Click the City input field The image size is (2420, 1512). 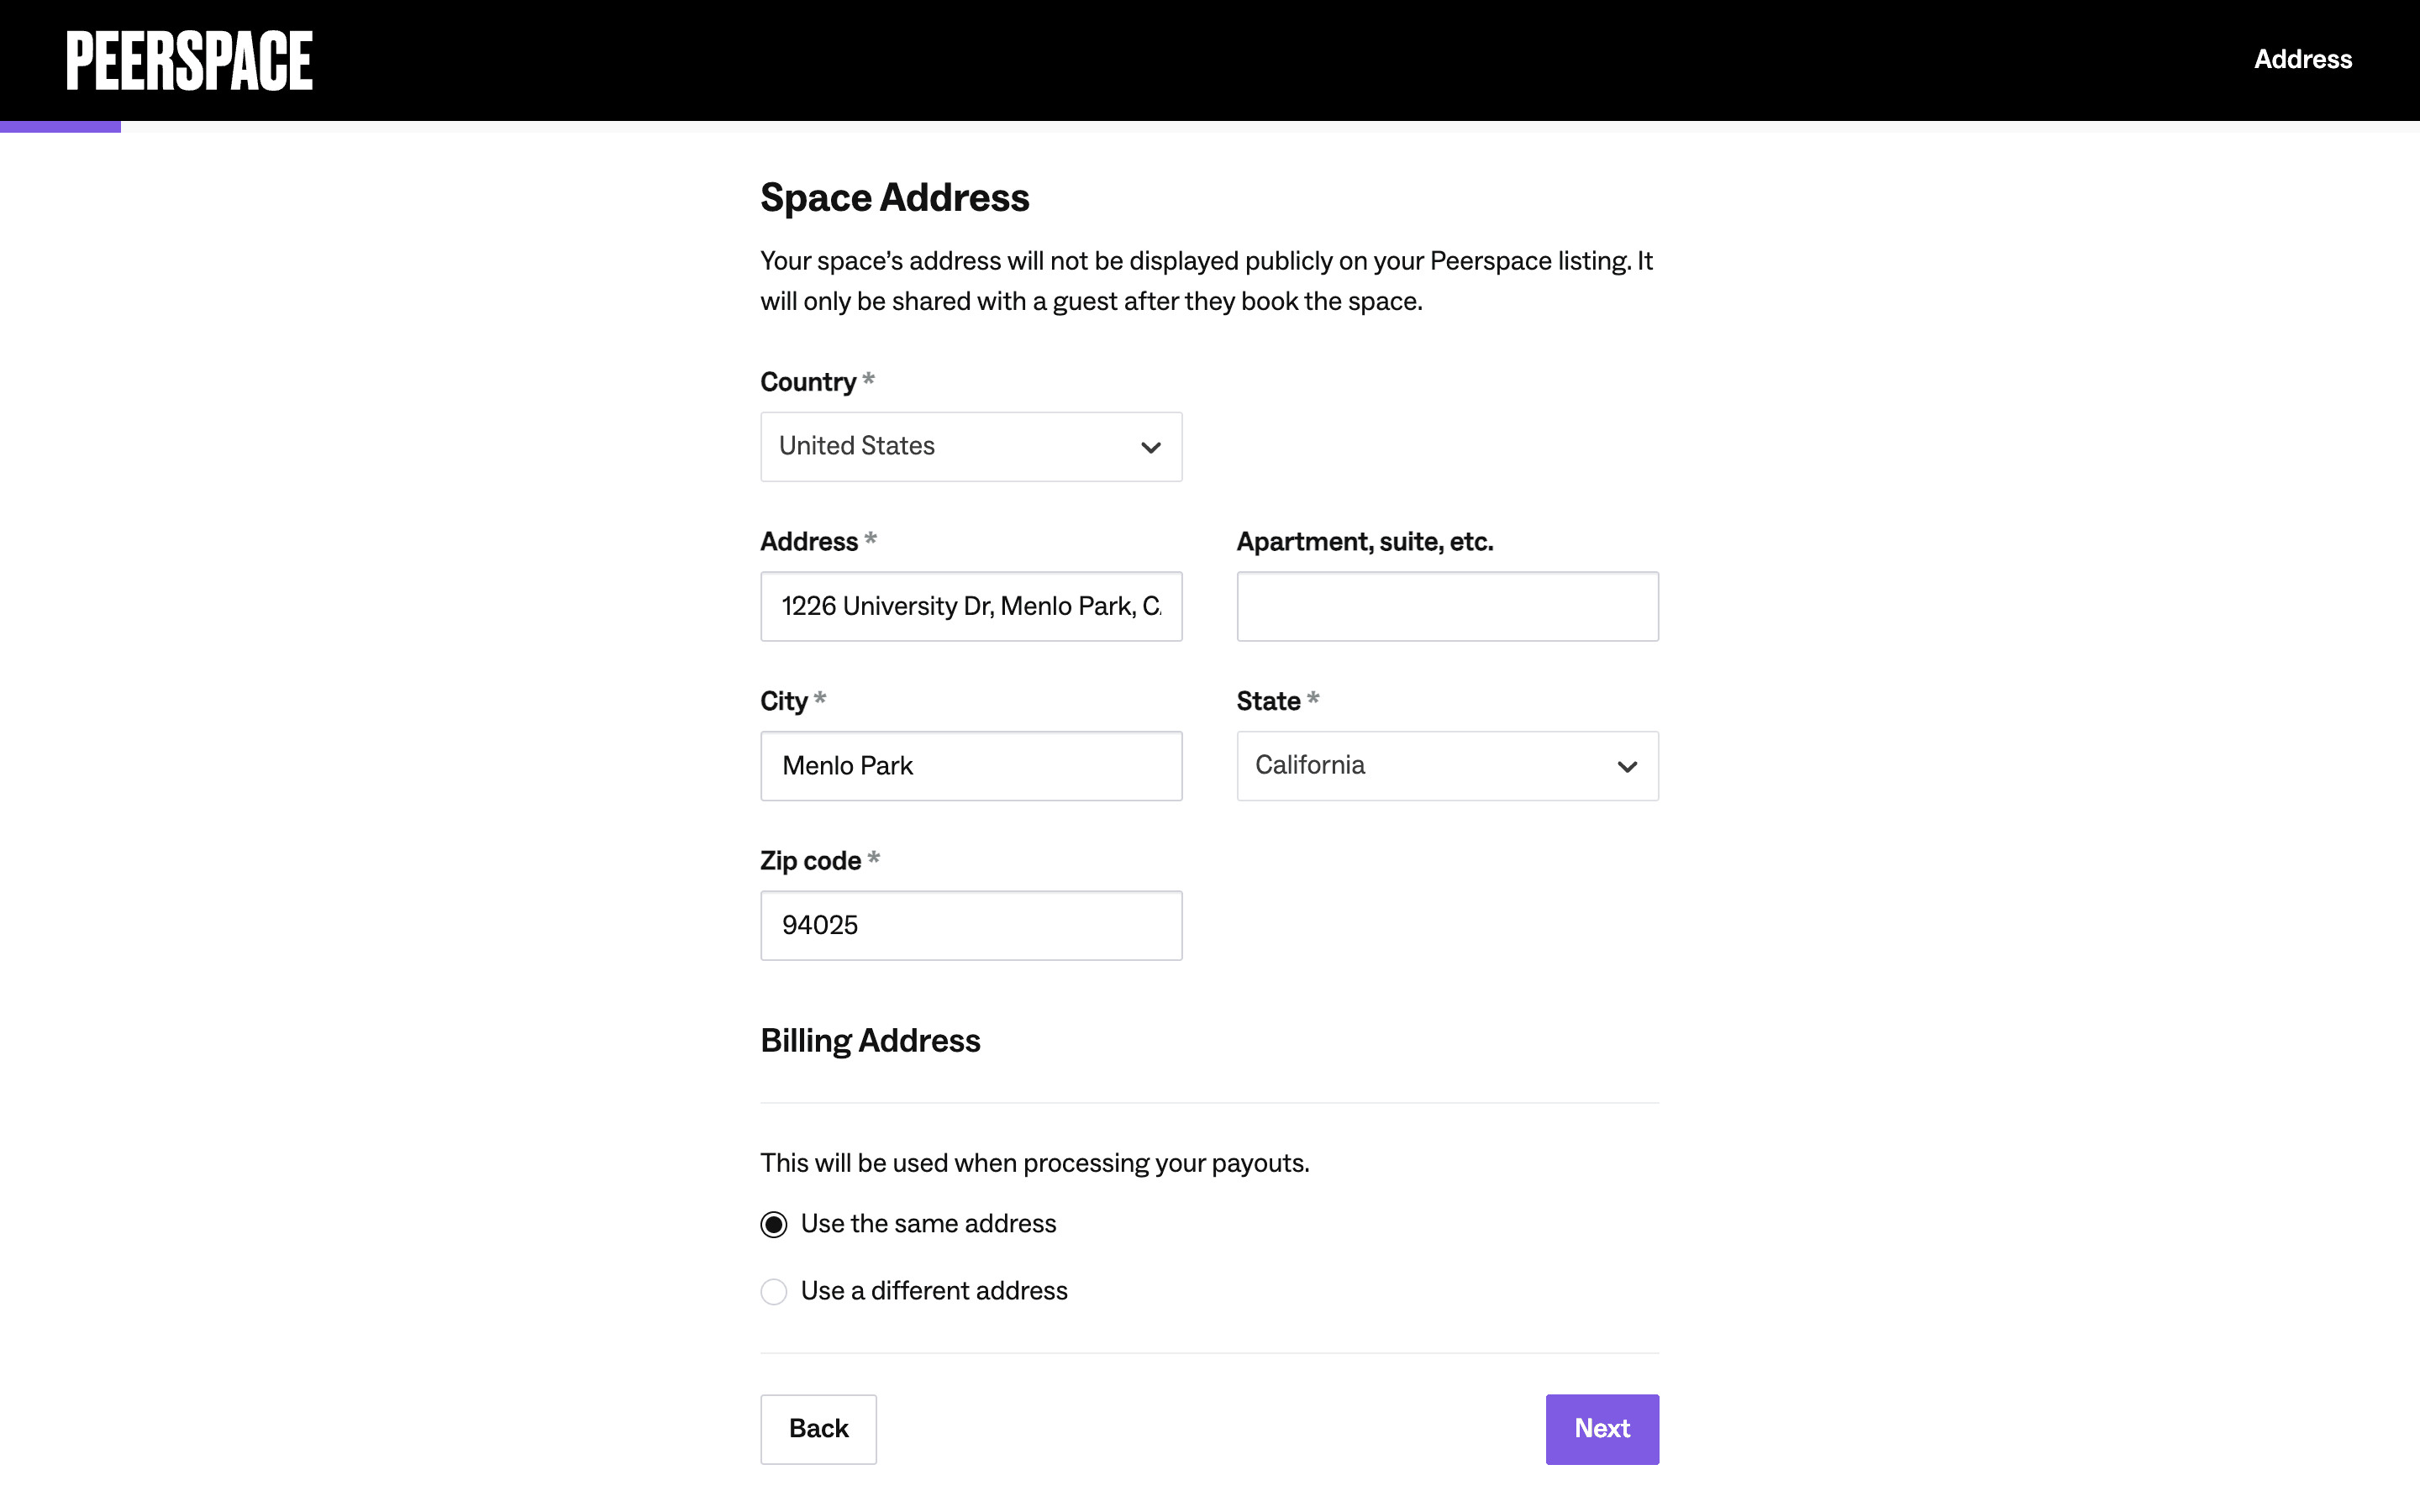click(970, 766)
